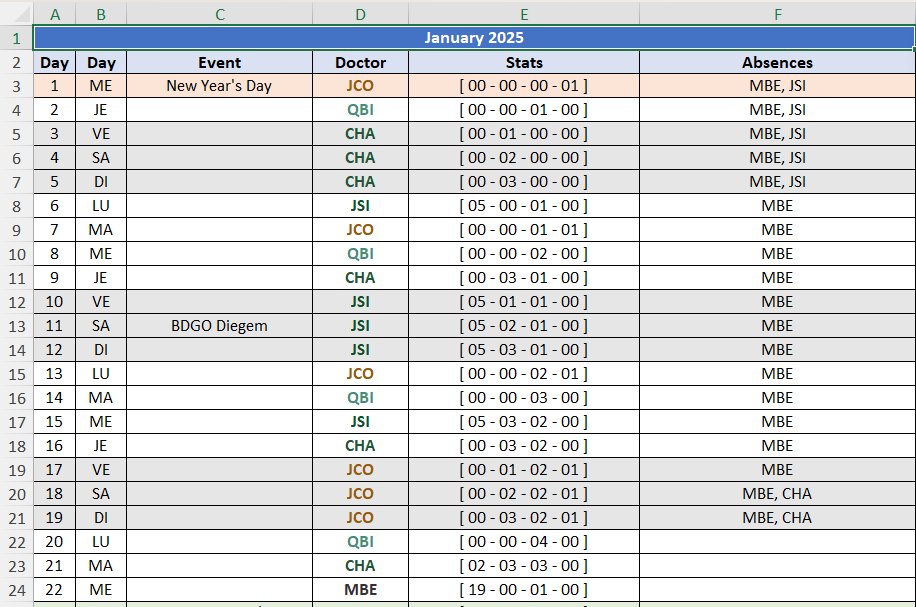Select column A header
The image size is (916, 607).
[54, 14]
